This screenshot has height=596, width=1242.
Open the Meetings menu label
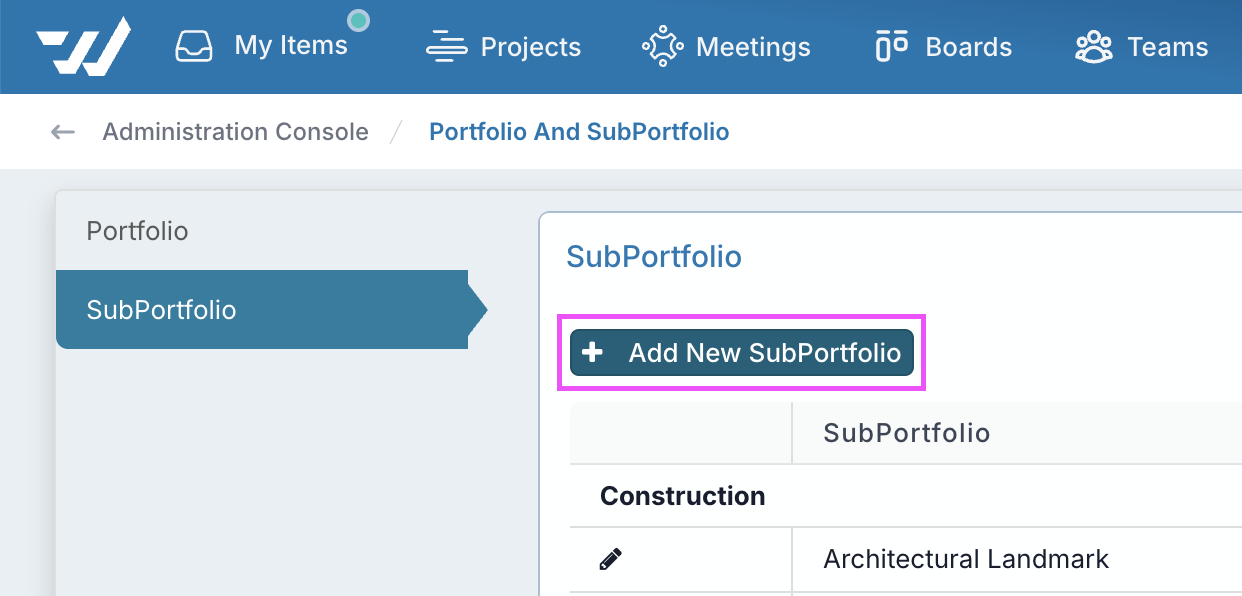[753, 47]
